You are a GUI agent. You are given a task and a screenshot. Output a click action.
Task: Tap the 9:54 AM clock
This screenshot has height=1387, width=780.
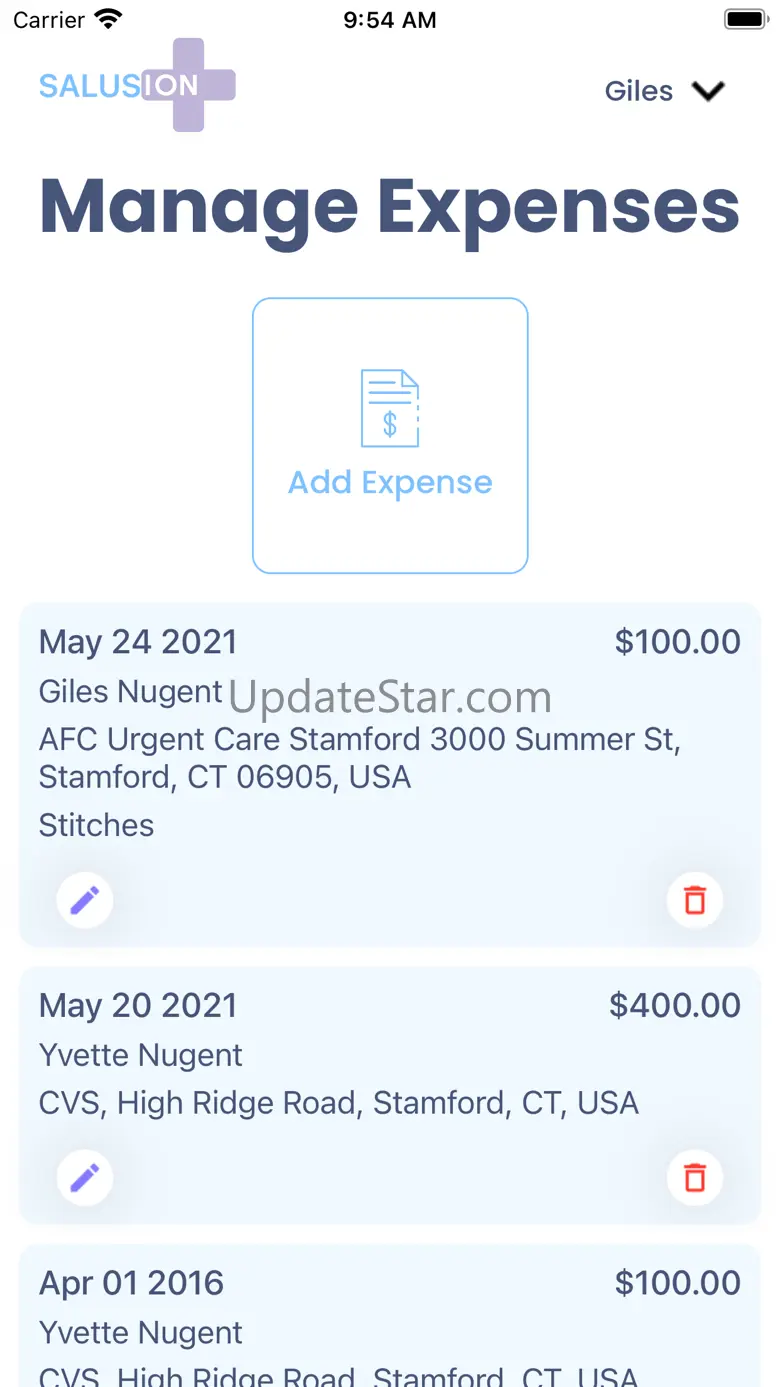click(x=390, y=20)
